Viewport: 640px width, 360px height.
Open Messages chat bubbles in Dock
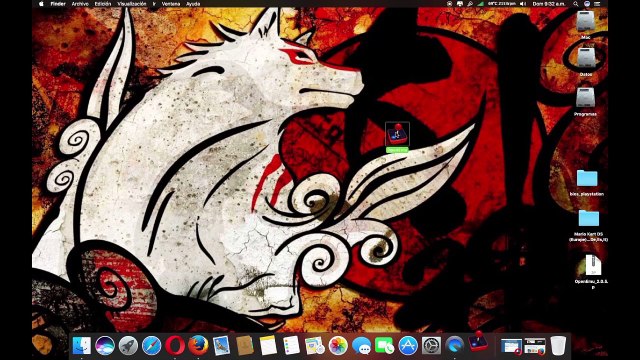pos(361,346)
